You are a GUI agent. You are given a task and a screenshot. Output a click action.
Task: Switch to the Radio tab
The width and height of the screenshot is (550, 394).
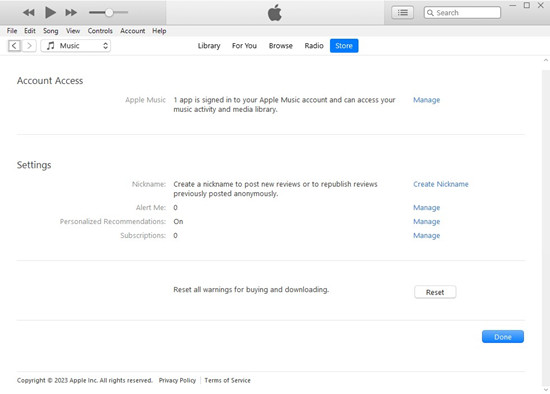(314, 46)
